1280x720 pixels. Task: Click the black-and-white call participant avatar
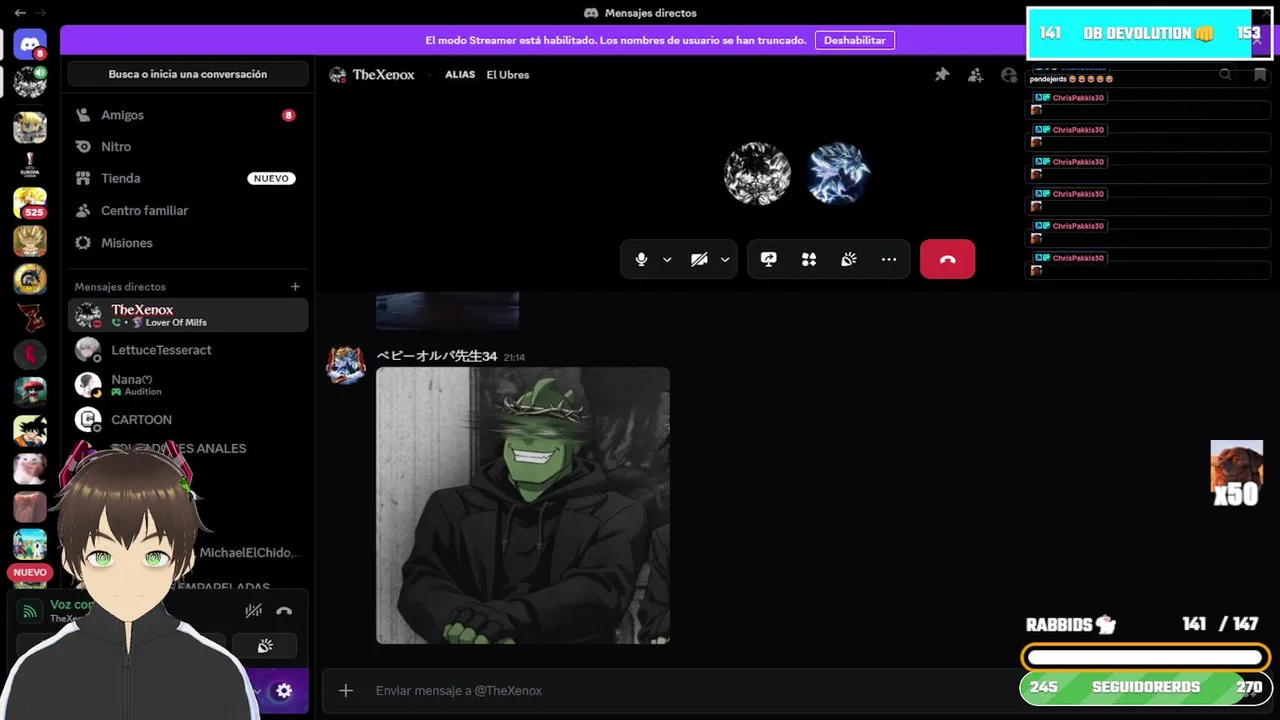(x=757, y=173)
